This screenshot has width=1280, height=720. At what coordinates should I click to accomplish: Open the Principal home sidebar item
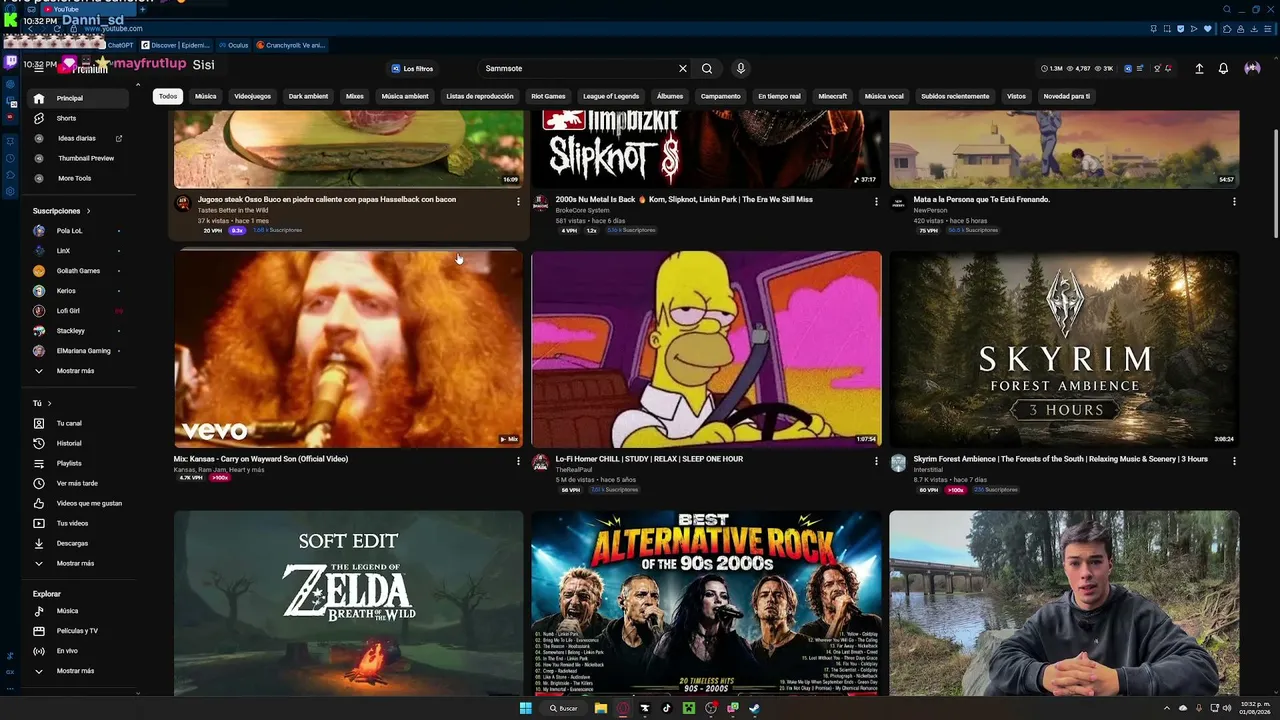78,98
